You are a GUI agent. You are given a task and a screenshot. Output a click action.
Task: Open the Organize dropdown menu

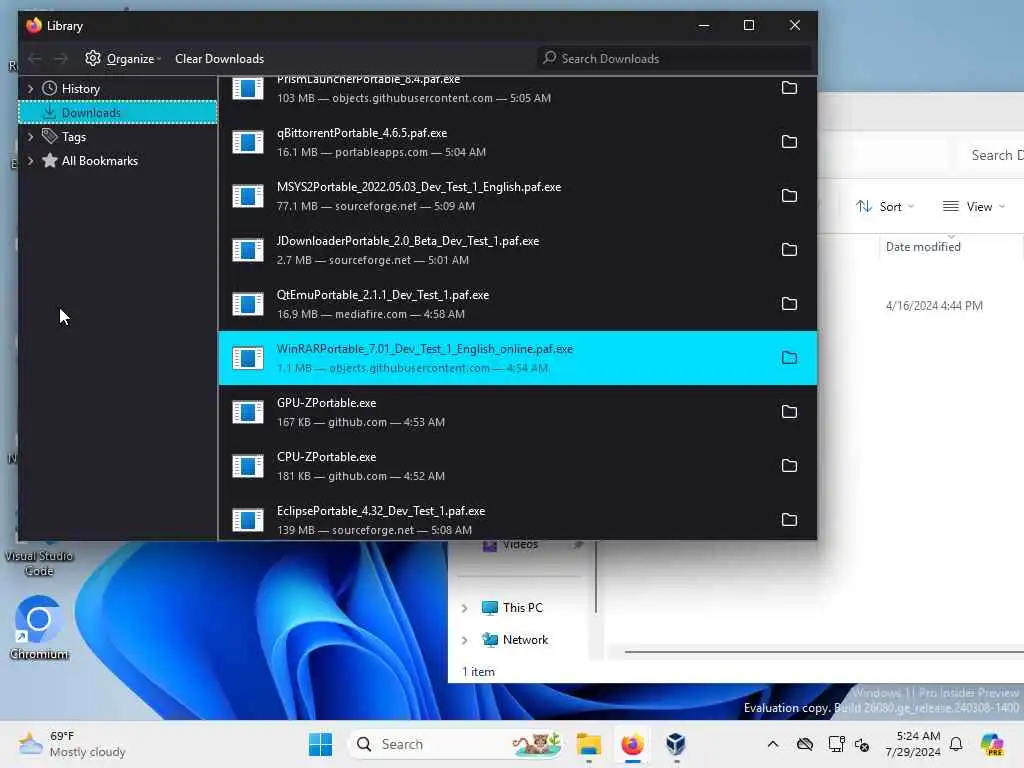(123, 59)
